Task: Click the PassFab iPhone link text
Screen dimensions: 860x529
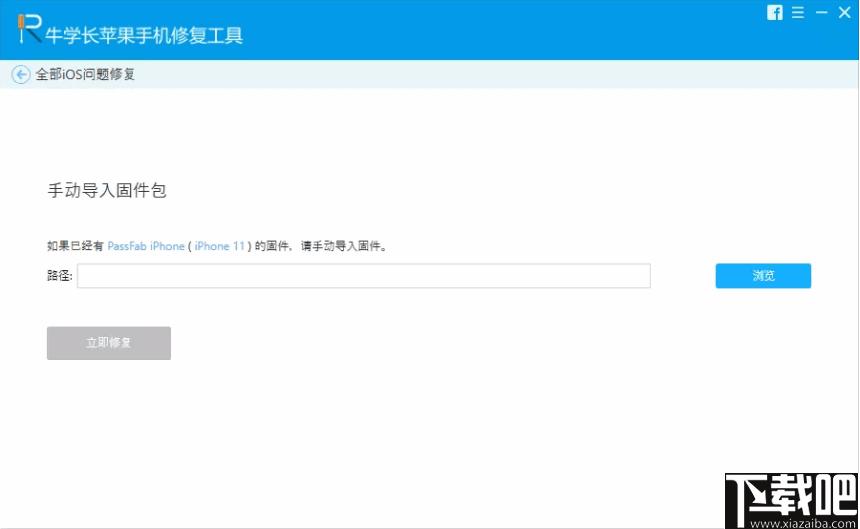Action: click(x=146, y=246)
